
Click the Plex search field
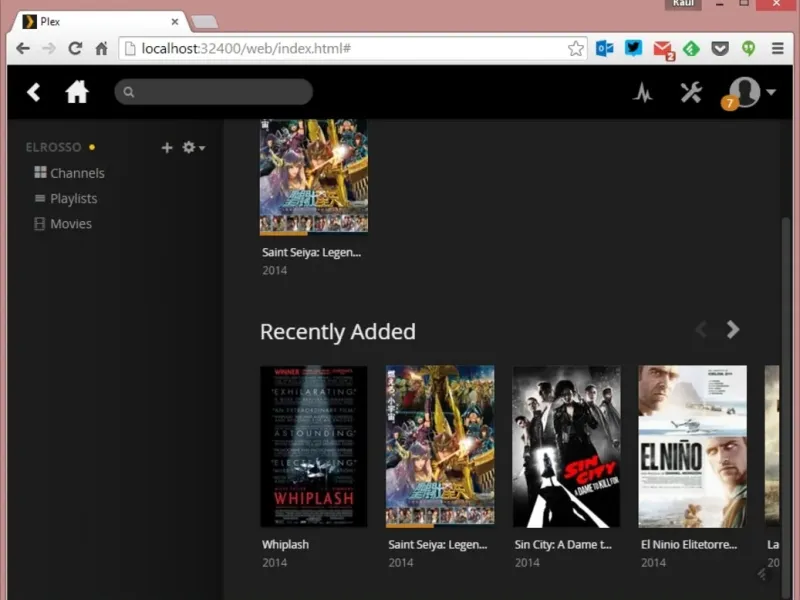click(x=214, y=92)
